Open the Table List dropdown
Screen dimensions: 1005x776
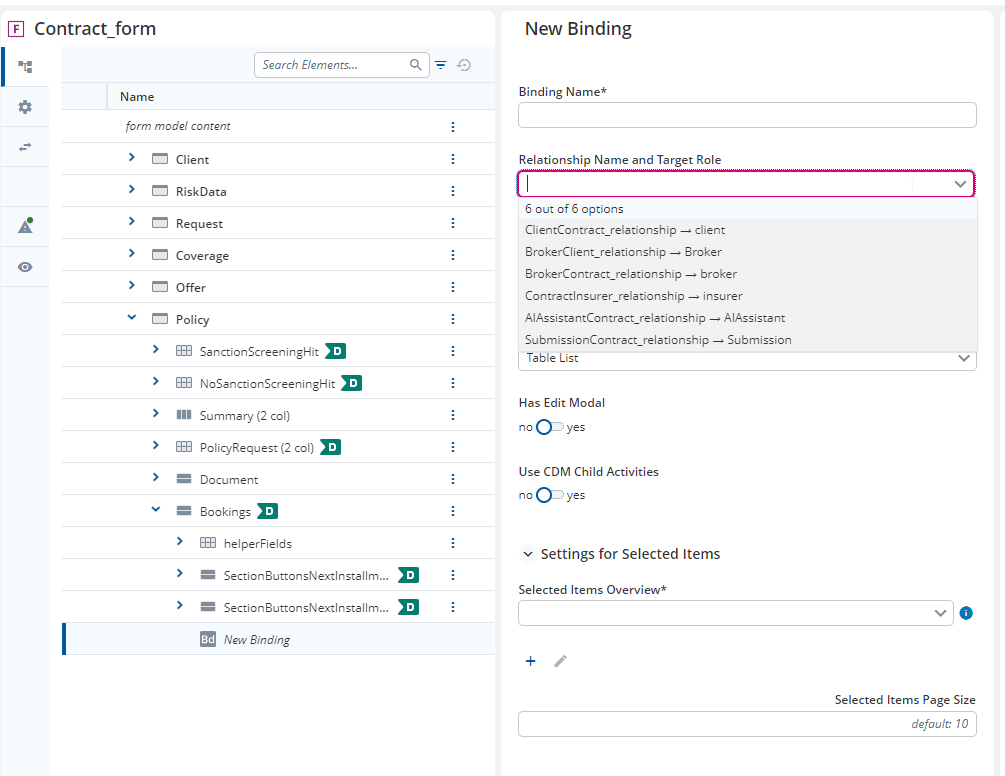pyautogui.click(x=747, y=359)
